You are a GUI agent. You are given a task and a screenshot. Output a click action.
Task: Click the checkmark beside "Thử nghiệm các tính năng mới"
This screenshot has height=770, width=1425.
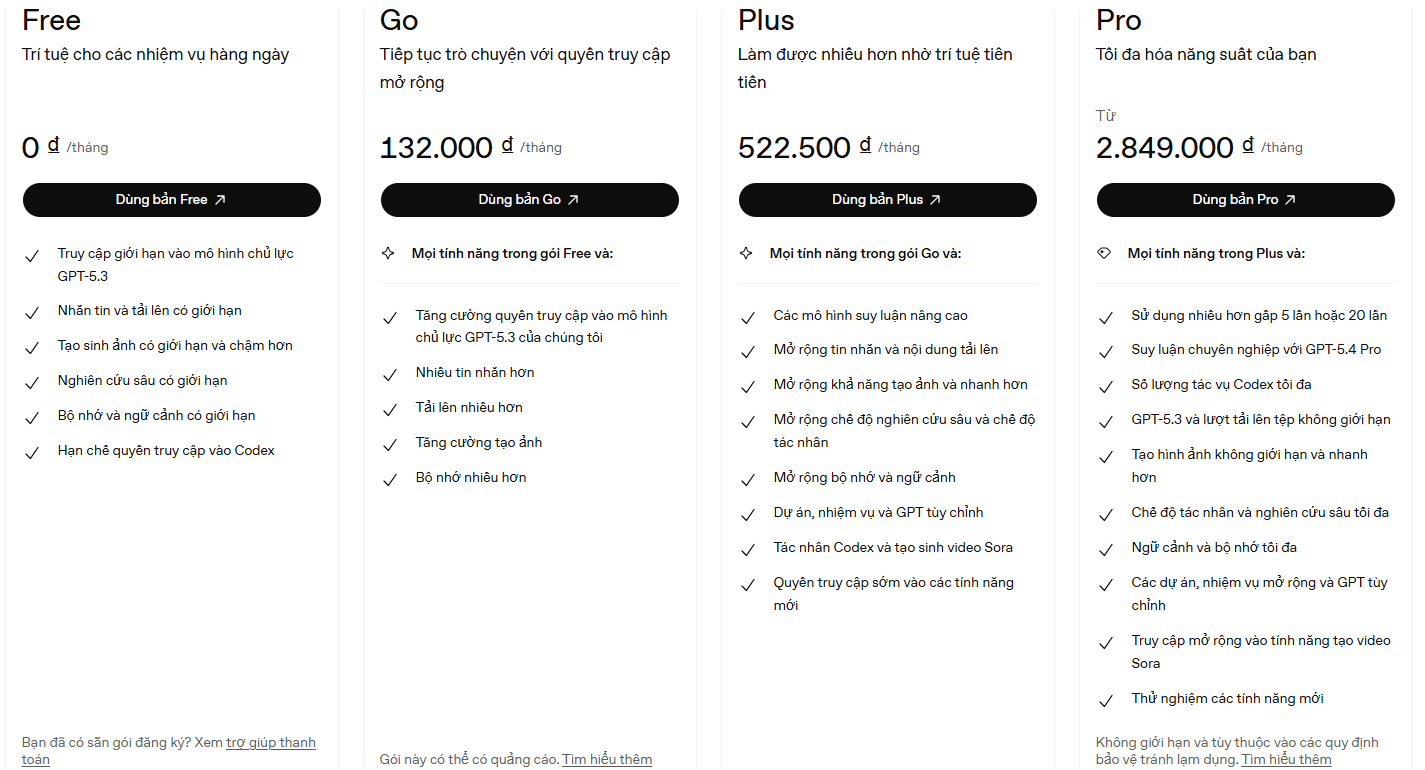point(1106,701)
